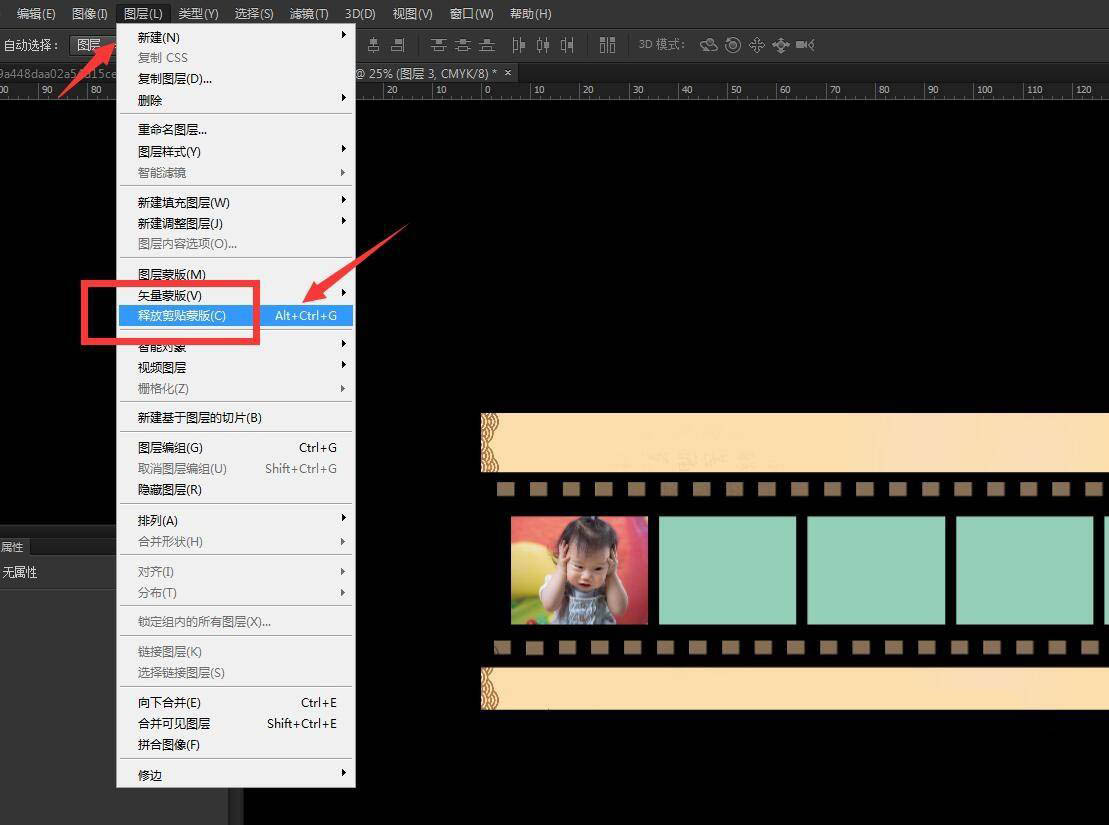Choose 重命名图层... menu entry
The width and height of the screenshot is (1109, 825).
tap(236, 130)
